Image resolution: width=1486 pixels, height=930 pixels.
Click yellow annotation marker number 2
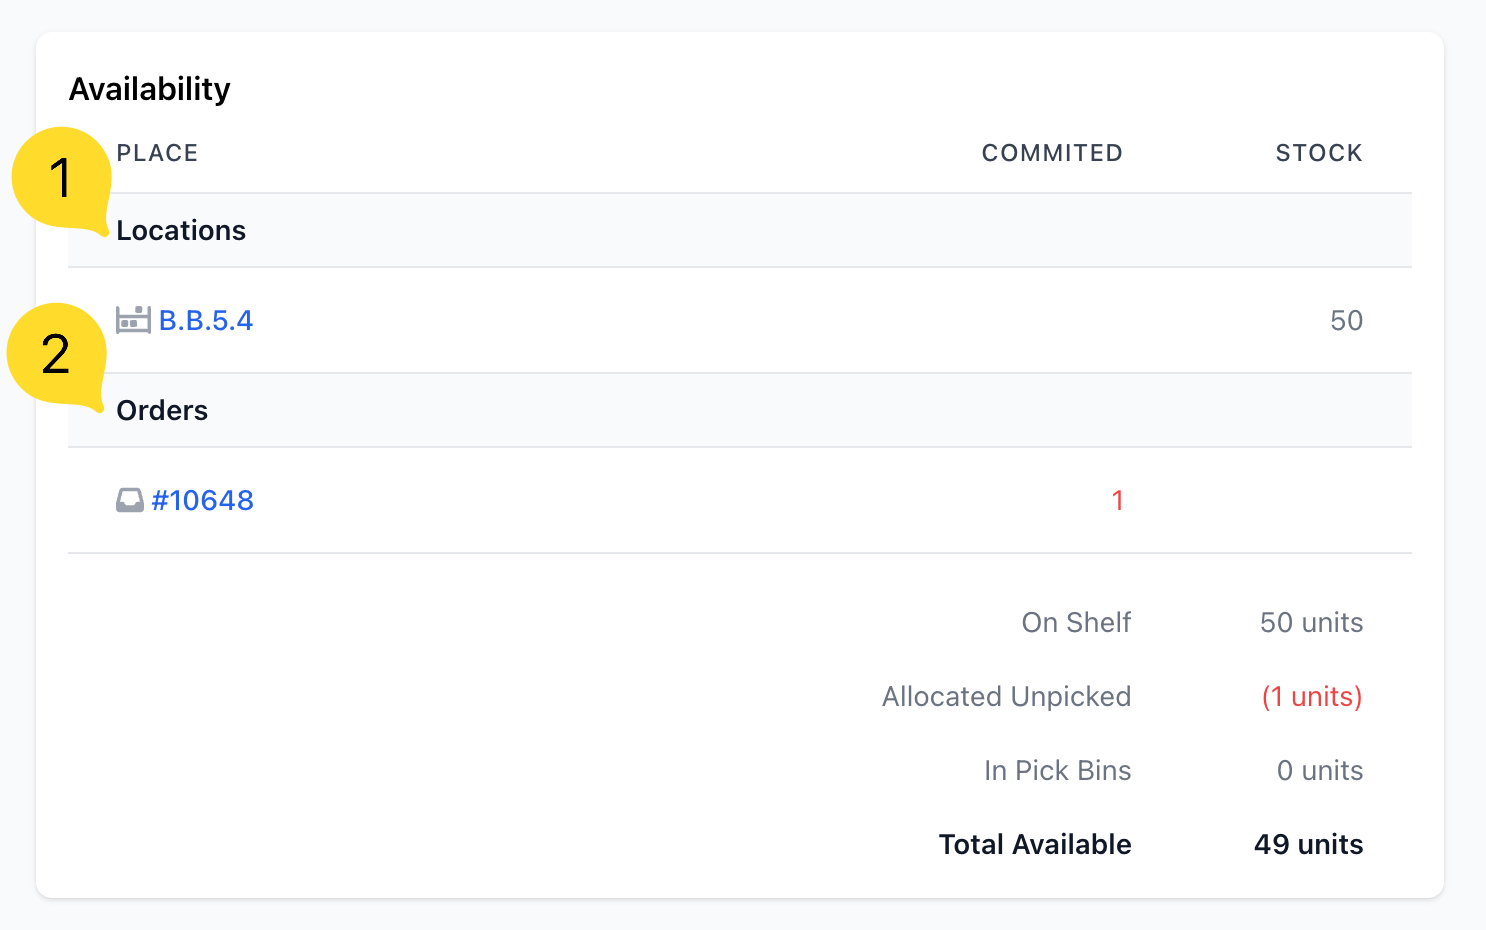[x=57, y=355]
